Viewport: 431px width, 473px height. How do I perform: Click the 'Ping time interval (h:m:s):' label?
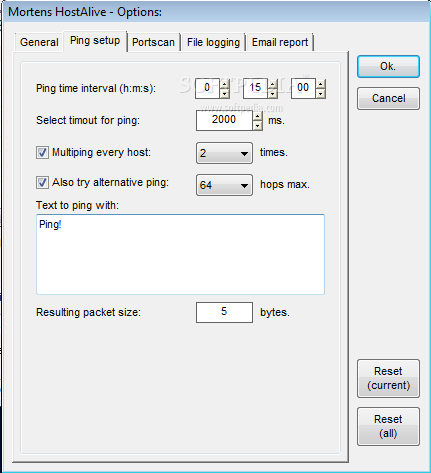pos(96,88)
